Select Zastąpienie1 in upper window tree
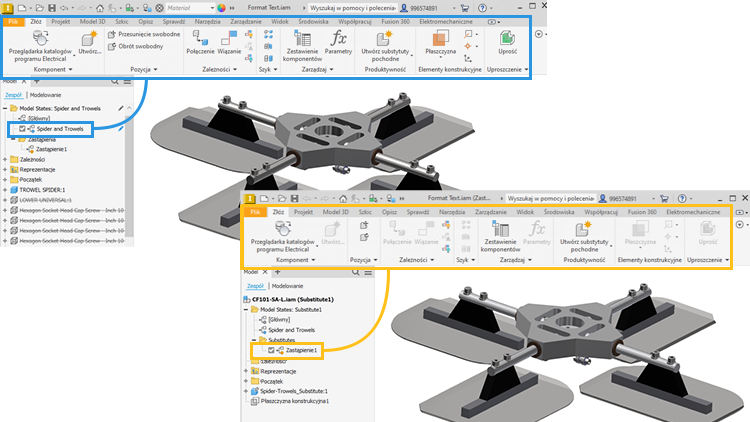Viewport: 750px width, 422px height. [x=51, y=149]
